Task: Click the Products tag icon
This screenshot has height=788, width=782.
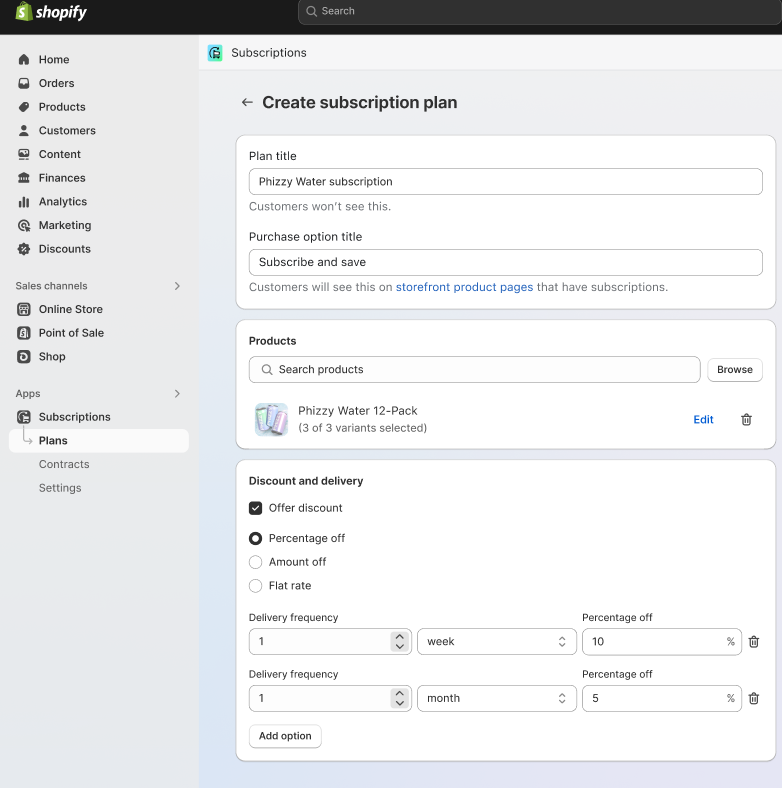Action: click(x=24, y=107)
